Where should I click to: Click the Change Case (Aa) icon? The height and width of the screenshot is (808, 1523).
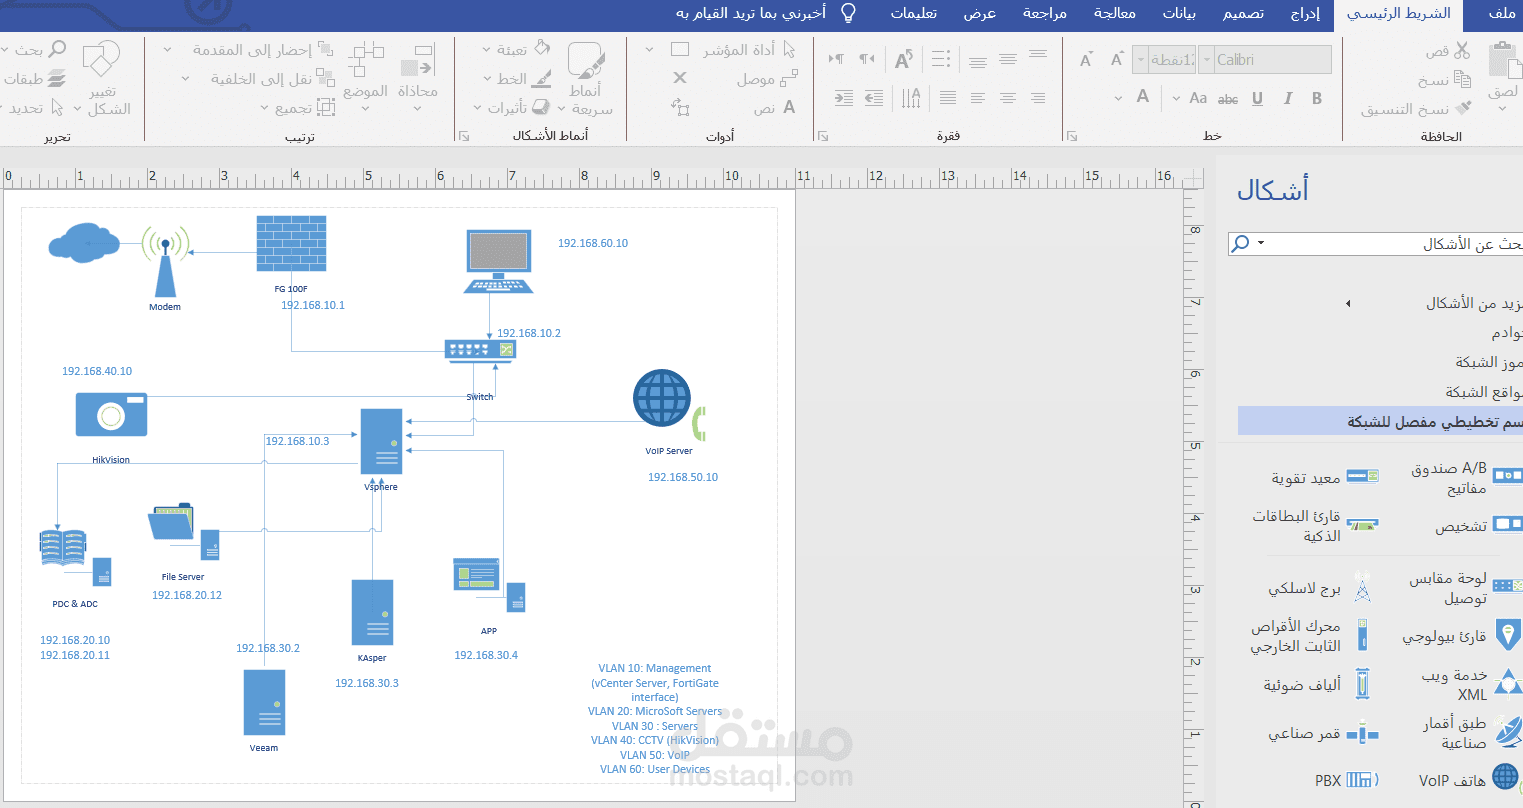click(x=1198, y=98)
